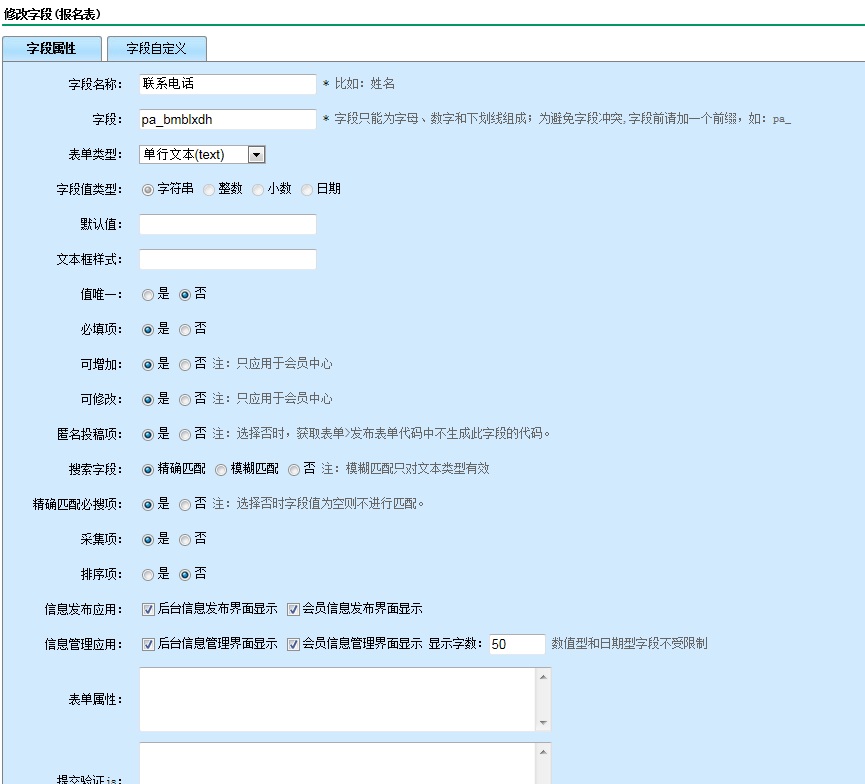Toggle 会员信息发布界面显示 checkbox

click(293, 609)
